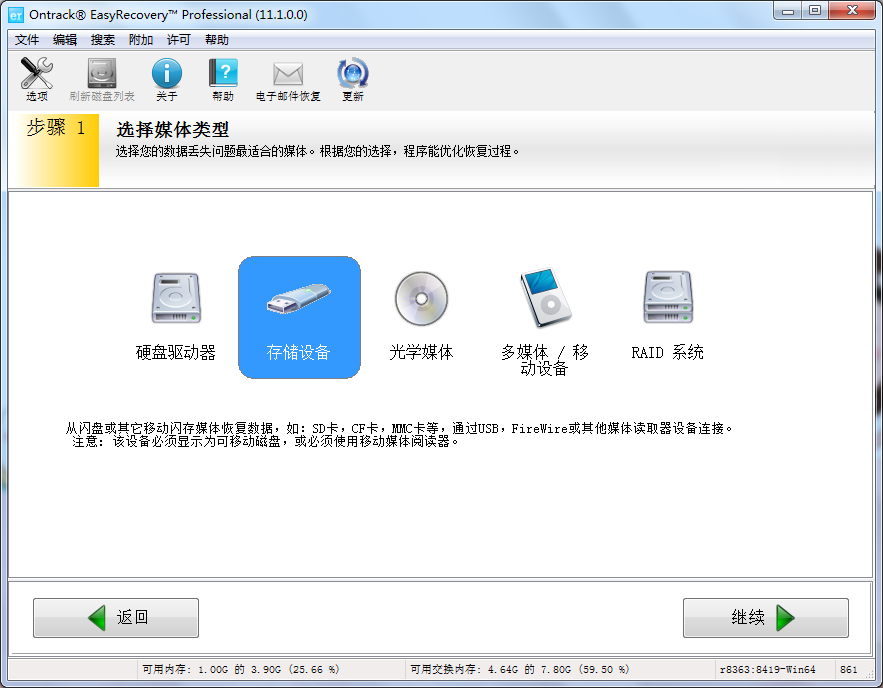Open the 编辑 menu
This screenshot has height=688, width=883.
65,40
